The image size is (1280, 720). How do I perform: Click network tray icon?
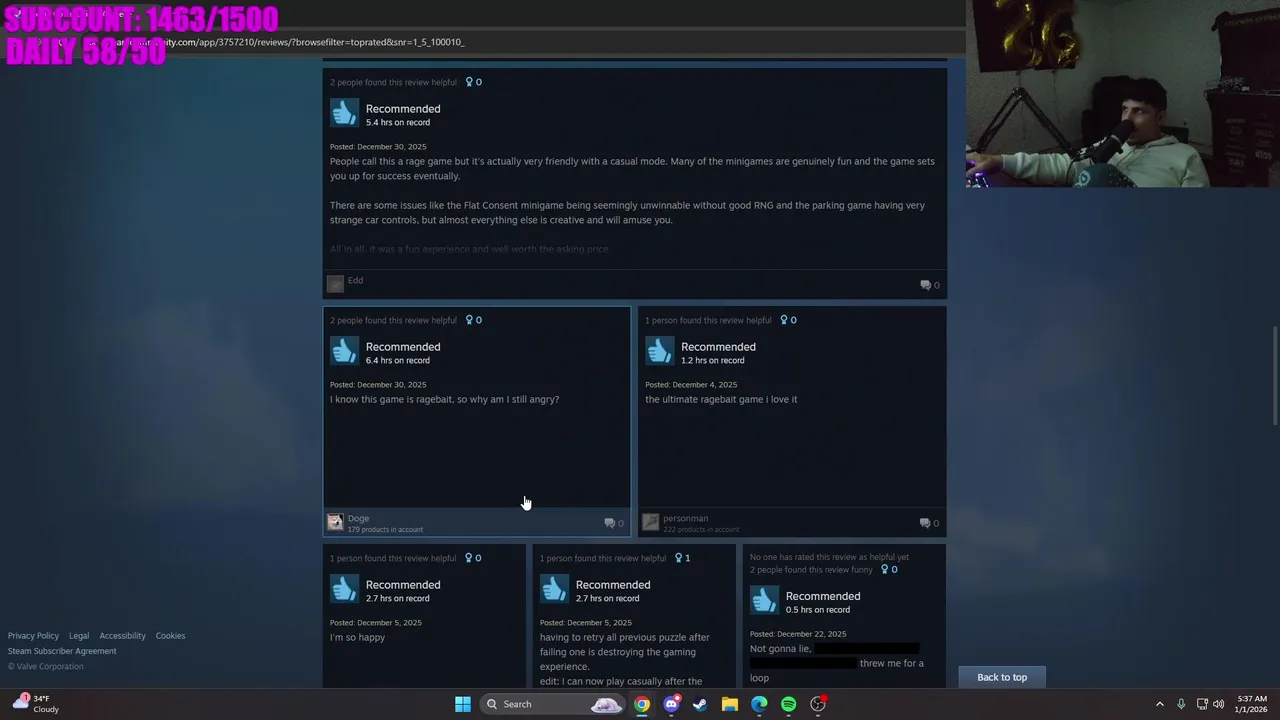click(x=1202, y=704)
